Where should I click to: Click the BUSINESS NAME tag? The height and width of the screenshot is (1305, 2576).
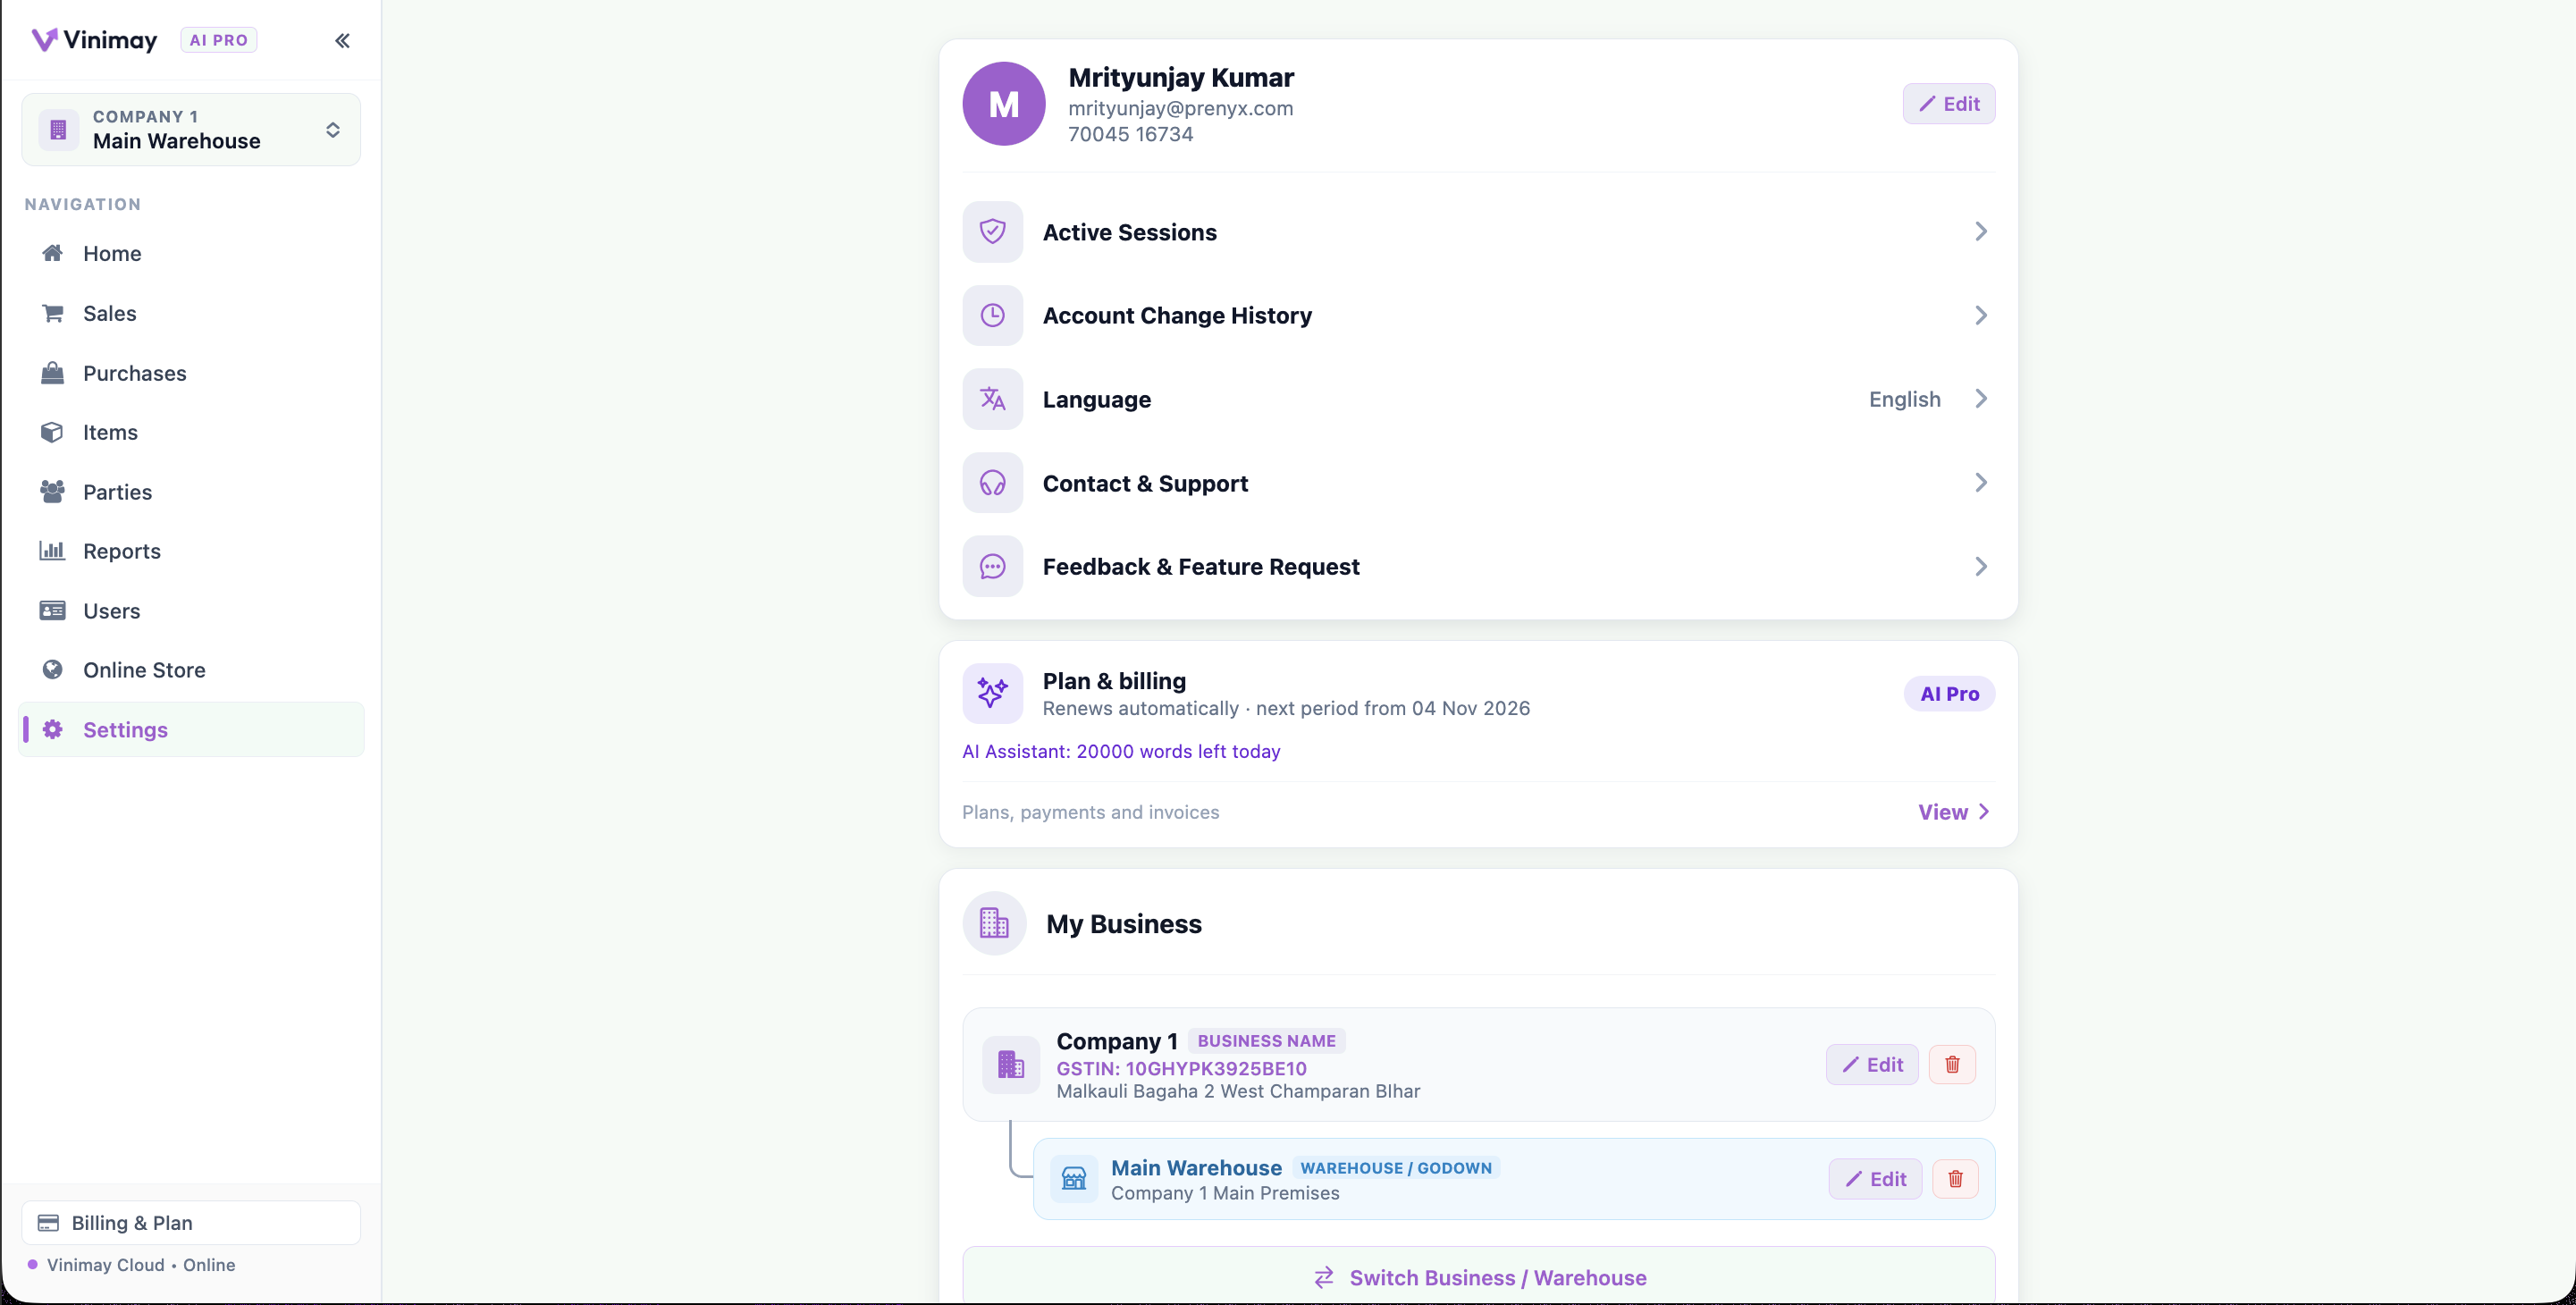pyautogui.click(x=1266, y=1041)
